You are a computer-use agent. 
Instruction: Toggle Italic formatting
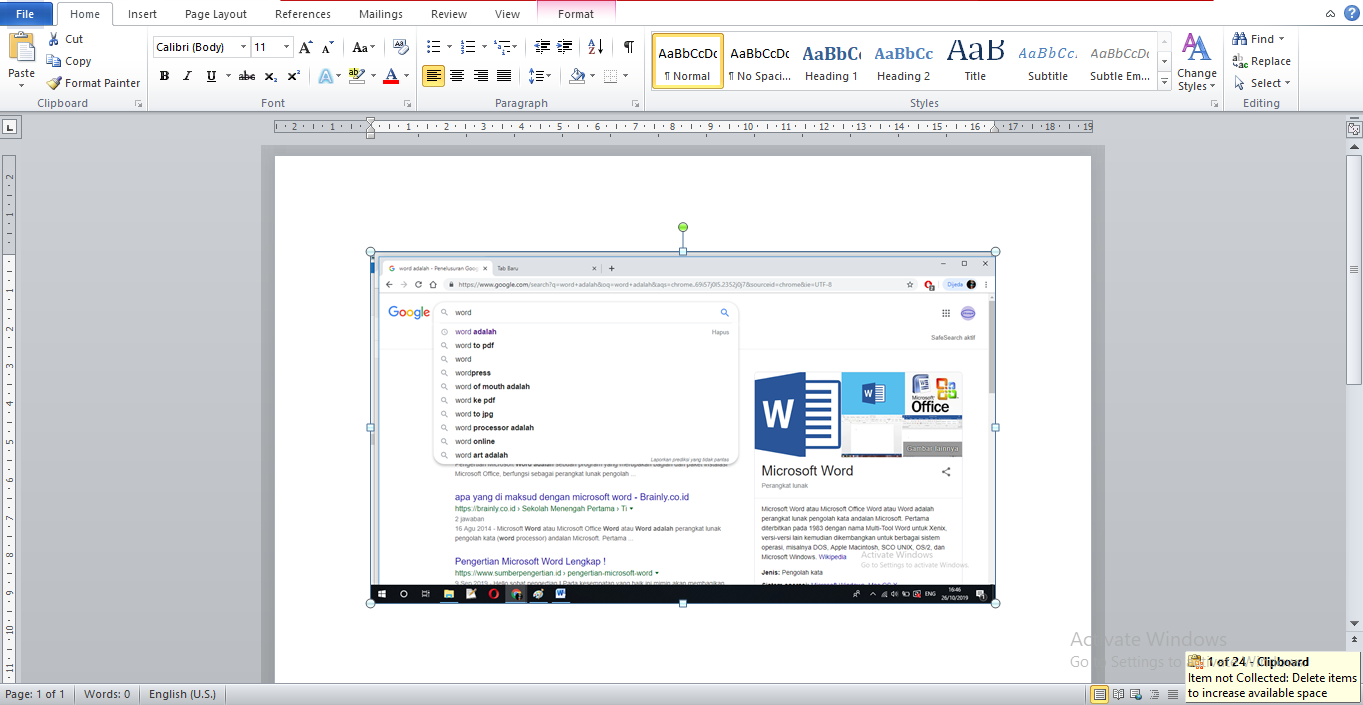(187, 76)
